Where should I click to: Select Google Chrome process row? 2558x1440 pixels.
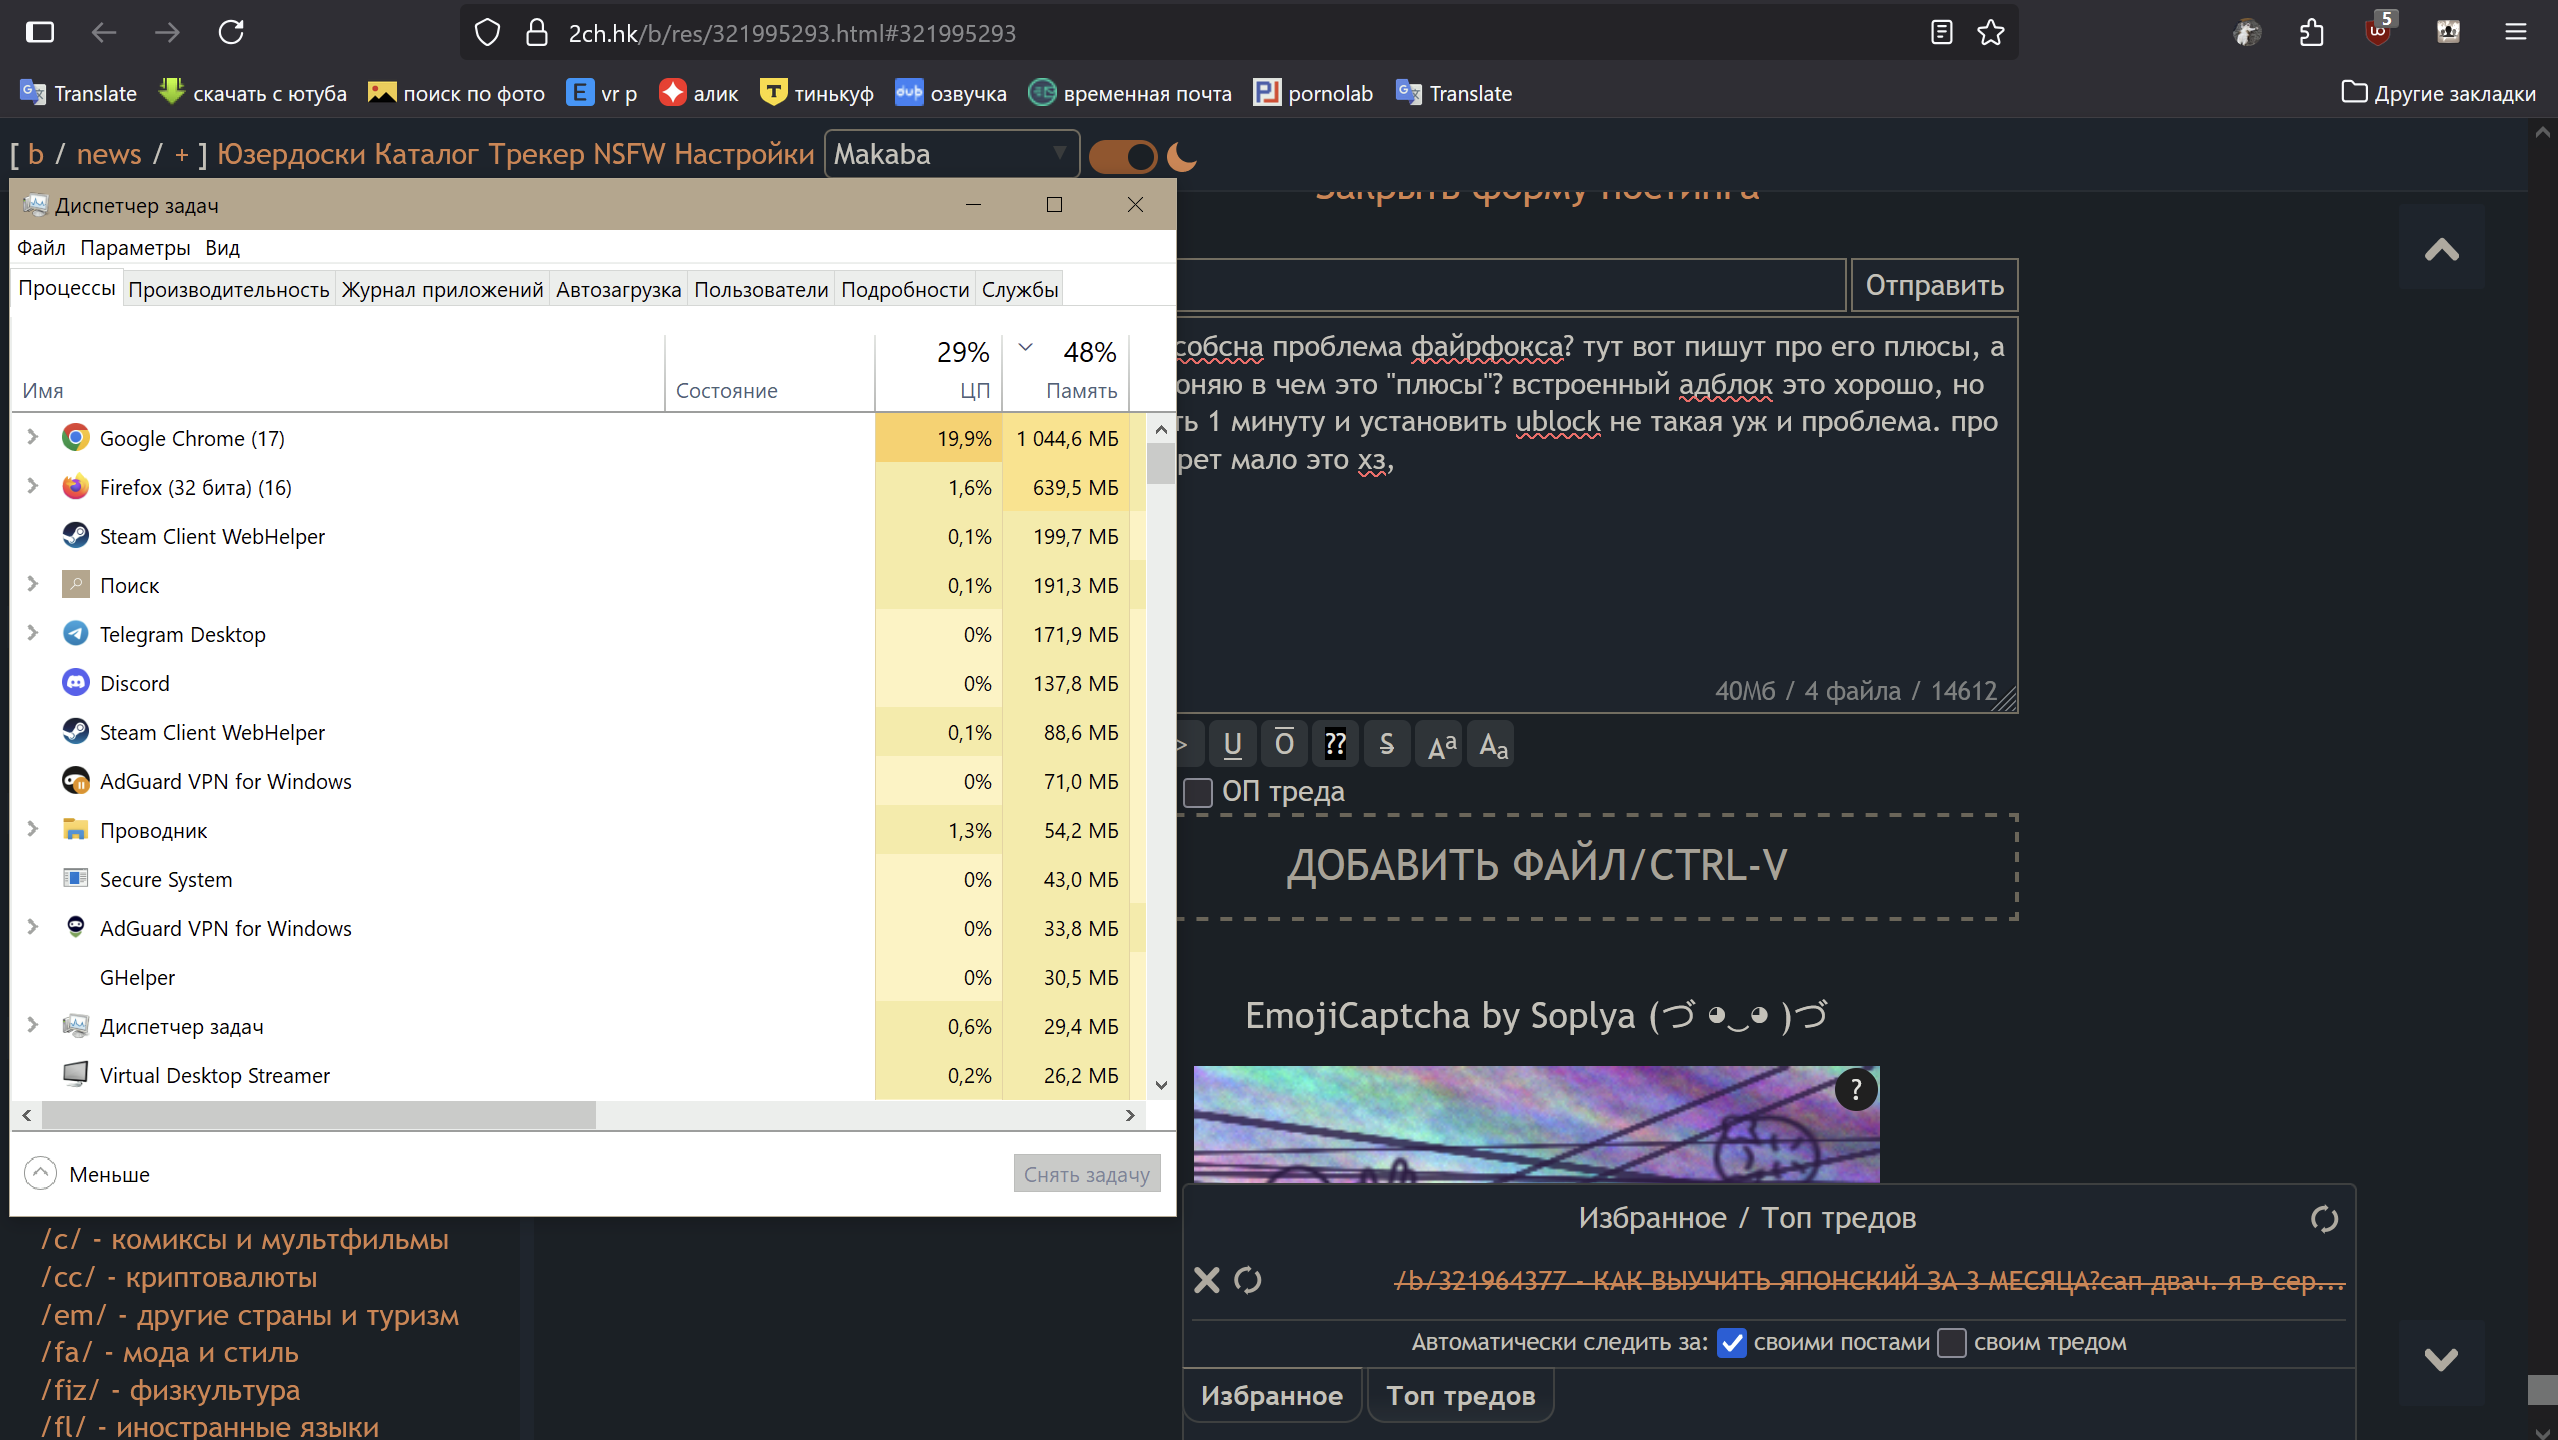(x=578, y=438)
